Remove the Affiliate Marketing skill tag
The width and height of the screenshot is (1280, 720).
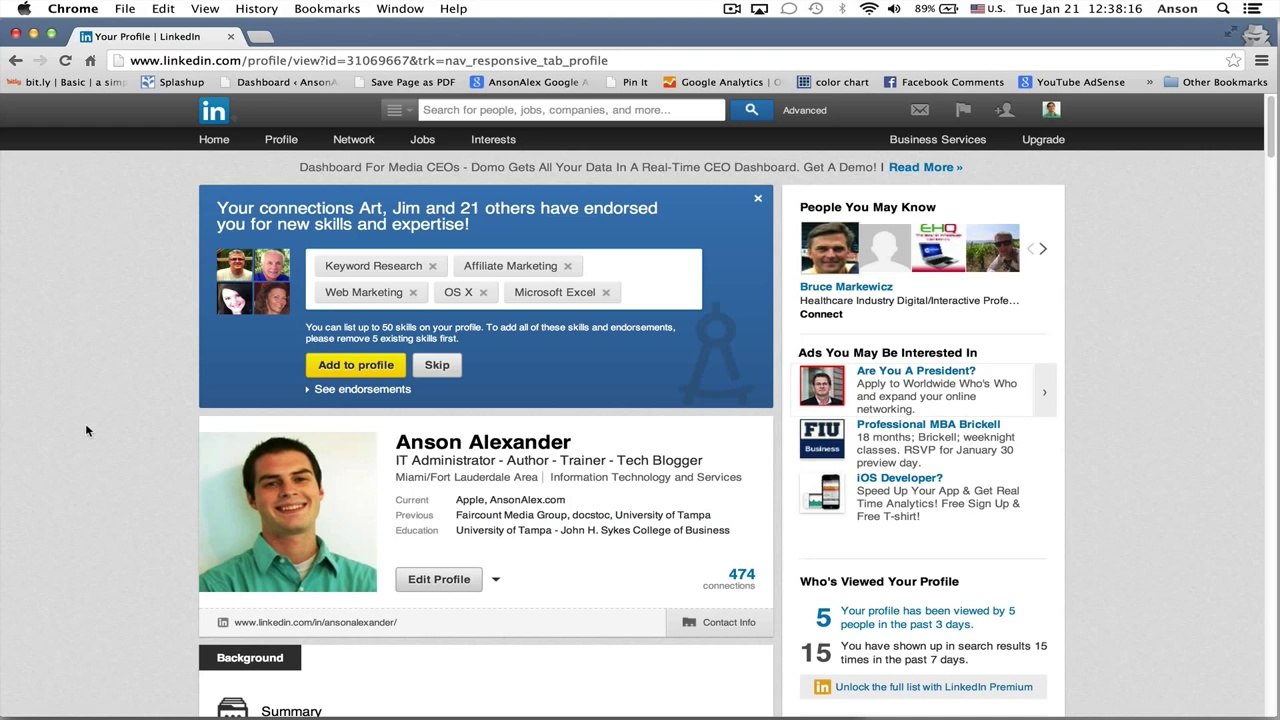click(x=568, y=266)
